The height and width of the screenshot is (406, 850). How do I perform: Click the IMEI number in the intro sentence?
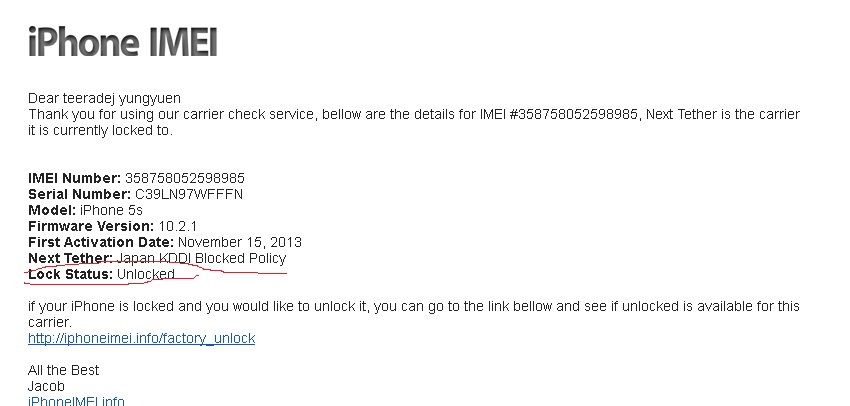tap(574, 114)
